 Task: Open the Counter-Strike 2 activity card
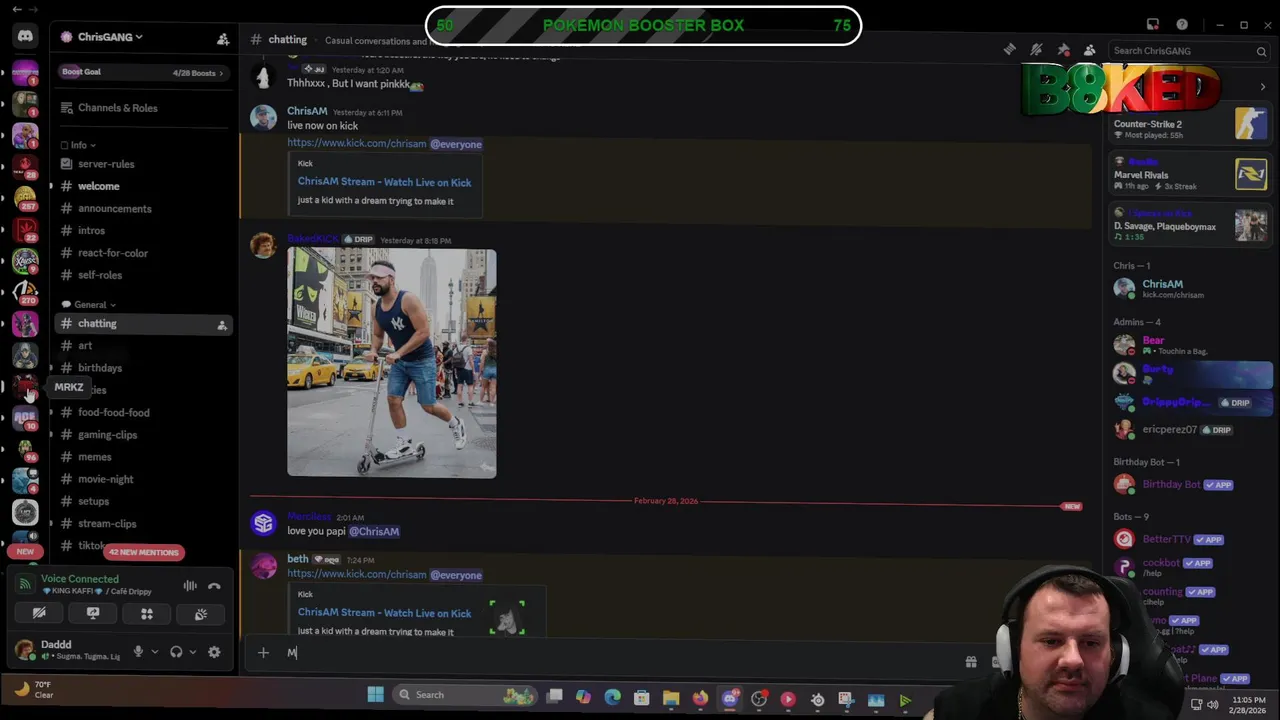coord(1190,125)
